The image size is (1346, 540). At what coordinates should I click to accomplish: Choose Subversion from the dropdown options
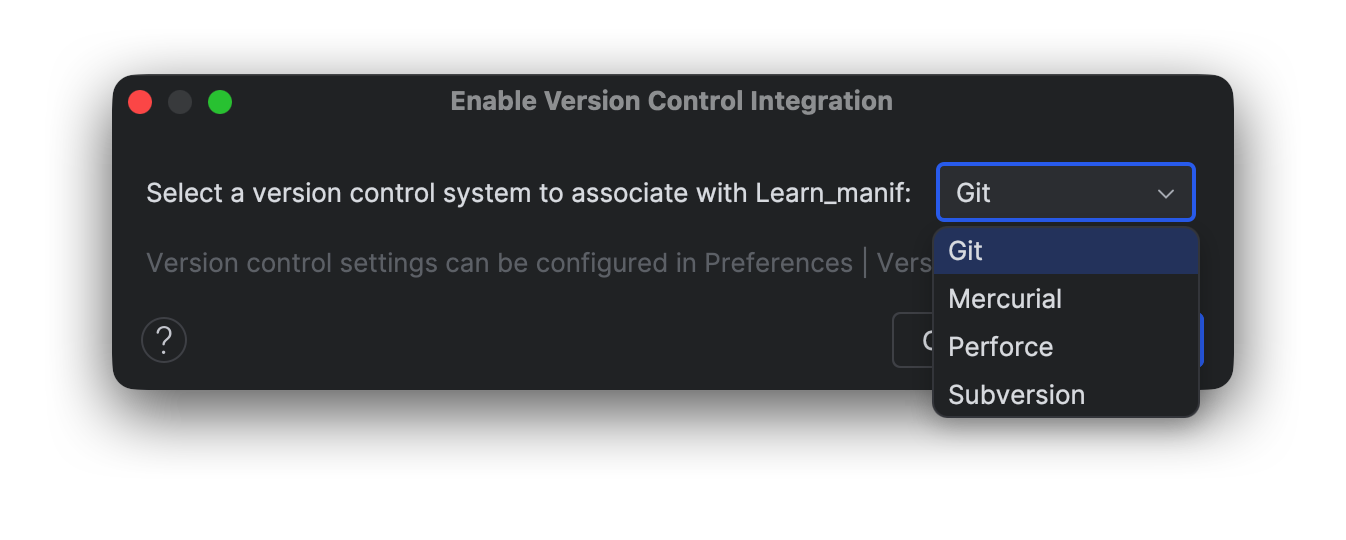click(1016, 395)
